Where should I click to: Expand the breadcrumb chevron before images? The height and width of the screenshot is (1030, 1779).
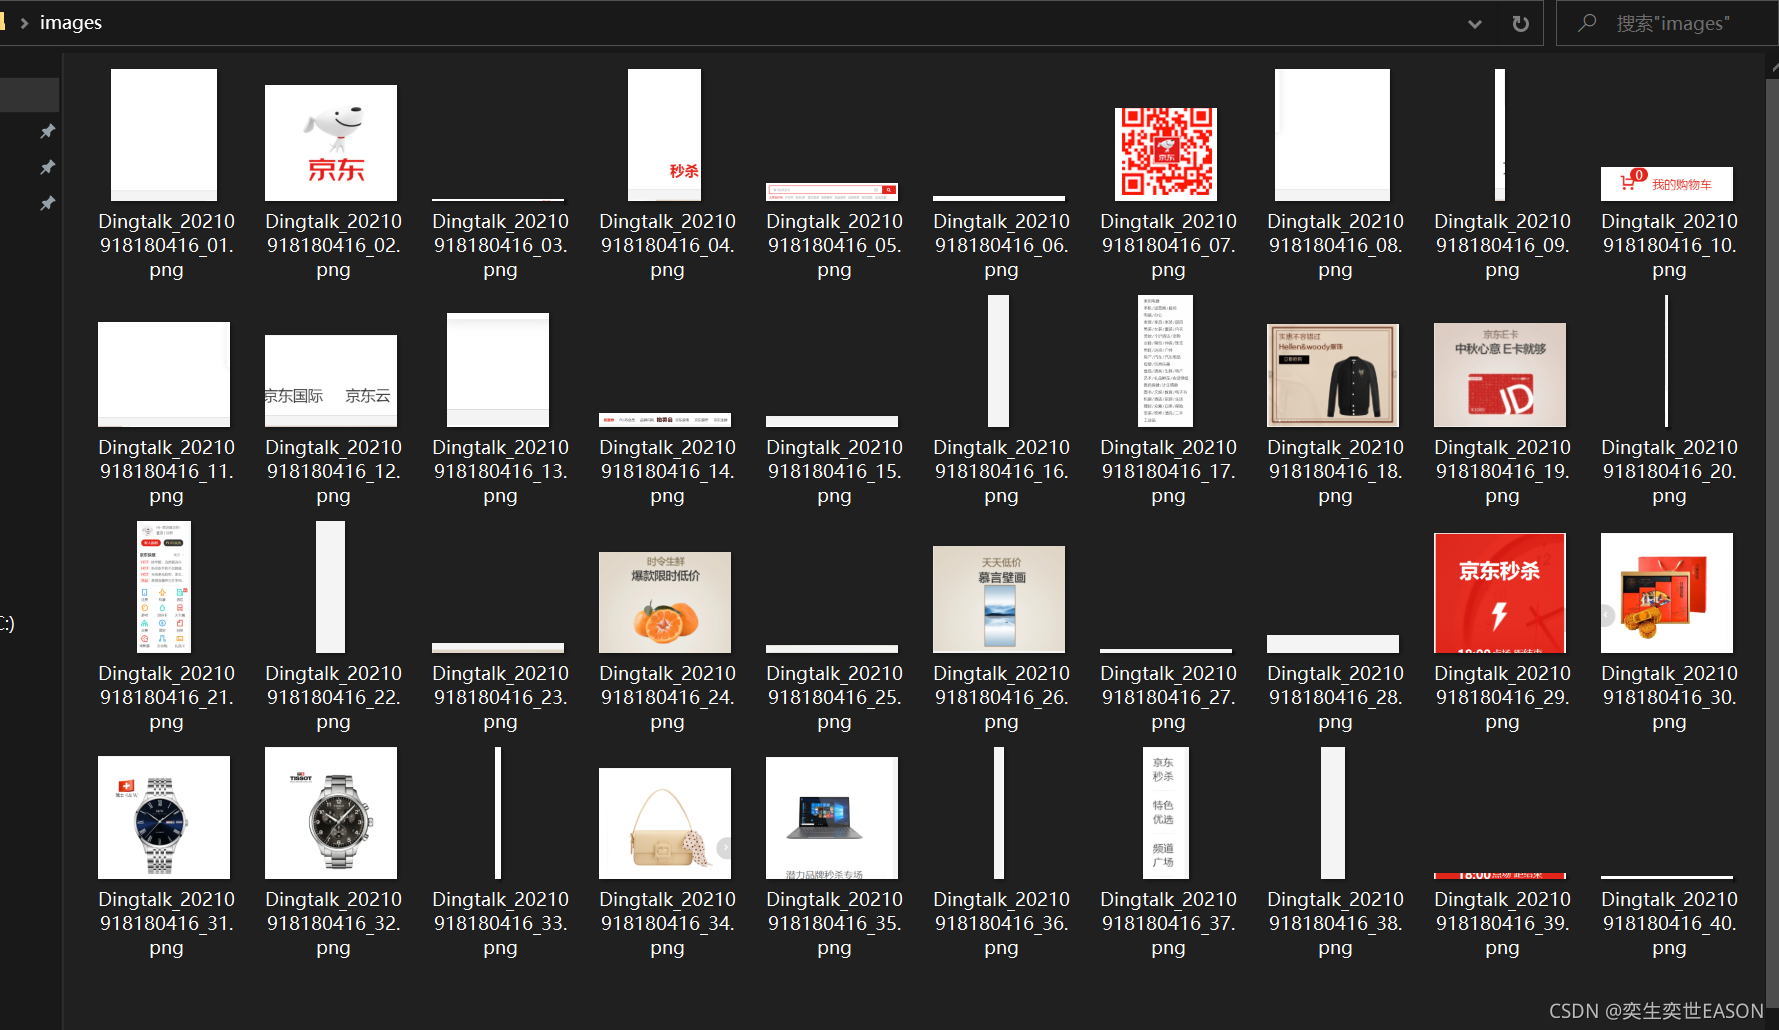click(x=24, y=23)
